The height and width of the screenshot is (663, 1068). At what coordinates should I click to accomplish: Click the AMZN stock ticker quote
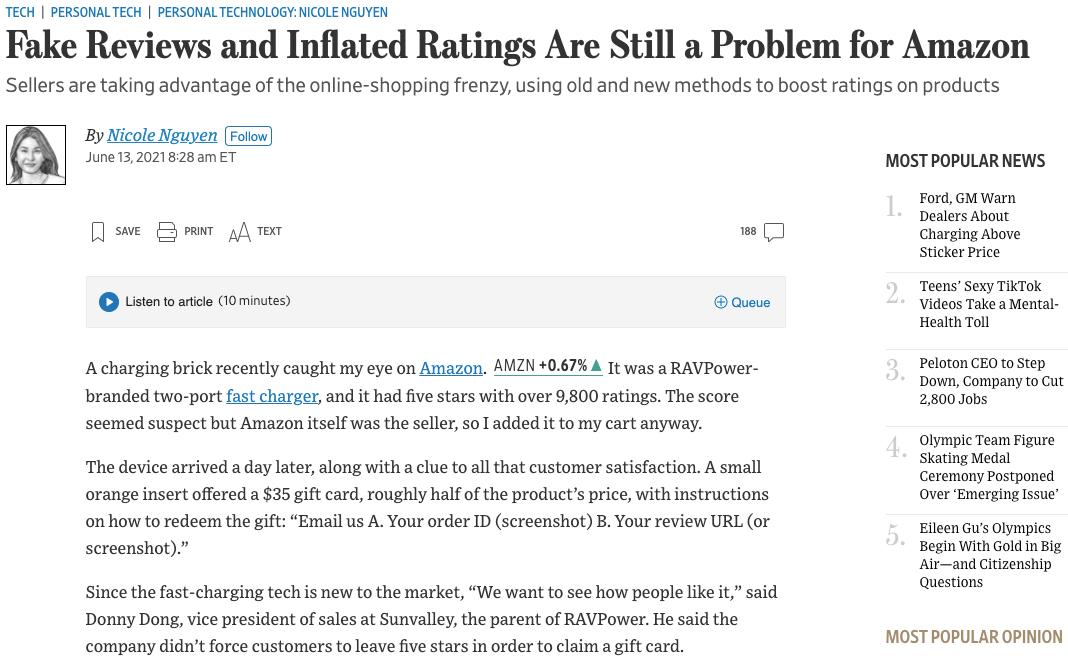pyautogui.click(x=540, y=366)
